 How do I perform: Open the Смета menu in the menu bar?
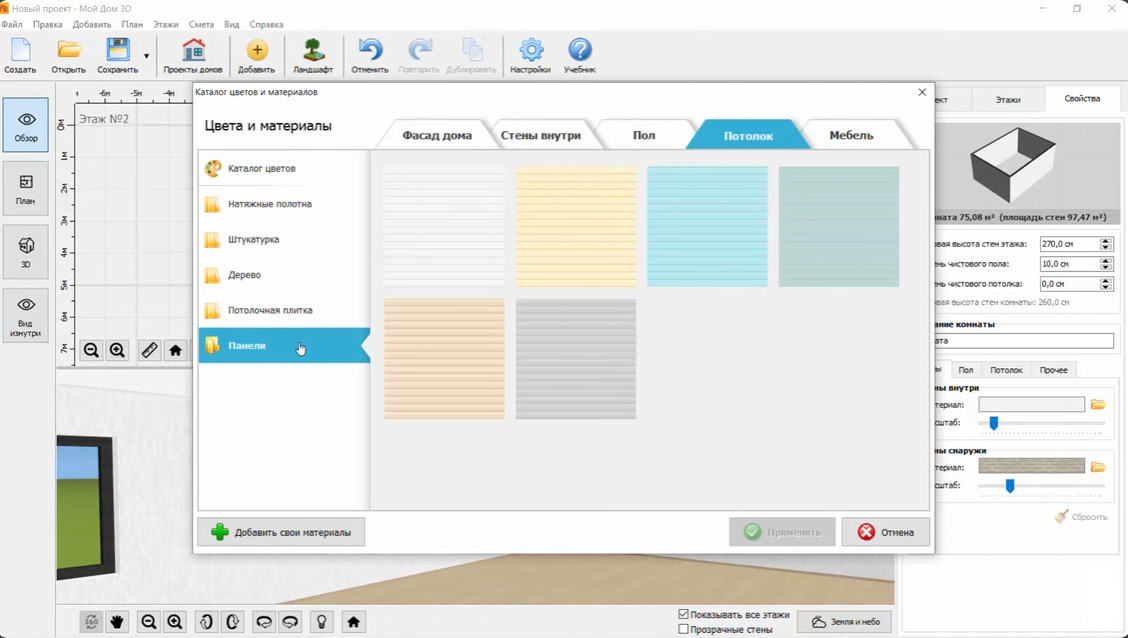point(201,24)
